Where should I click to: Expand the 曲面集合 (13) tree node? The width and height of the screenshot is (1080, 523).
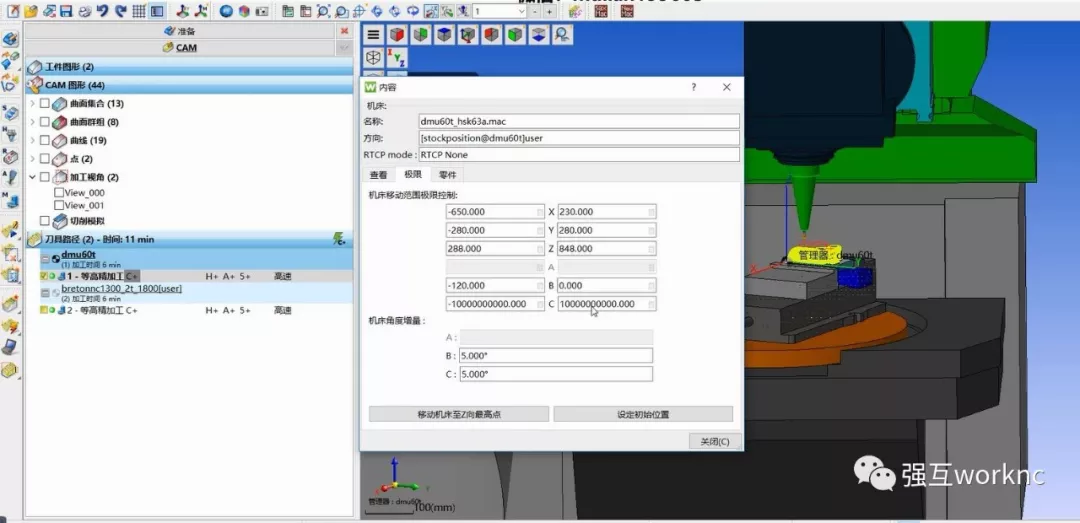point(32,103)
